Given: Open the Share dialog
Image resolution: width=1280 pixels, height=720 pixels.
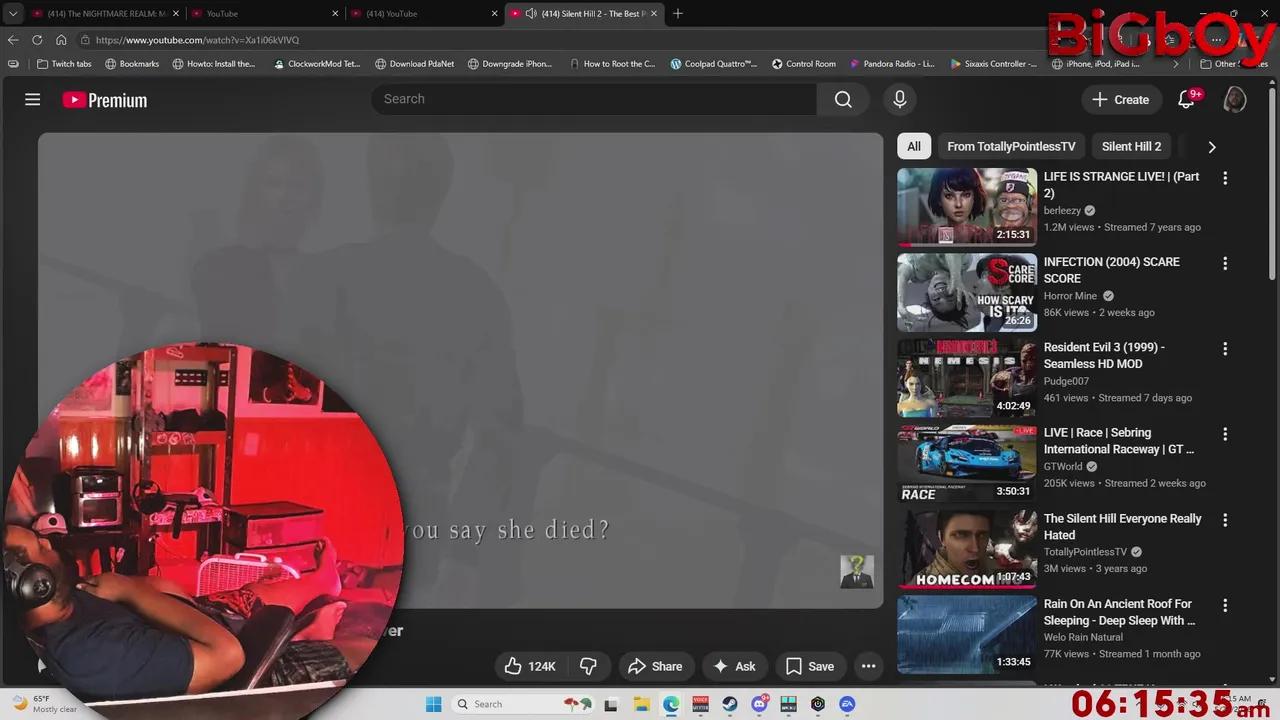Looking at the screenshot, I should [x=655, y=666].
